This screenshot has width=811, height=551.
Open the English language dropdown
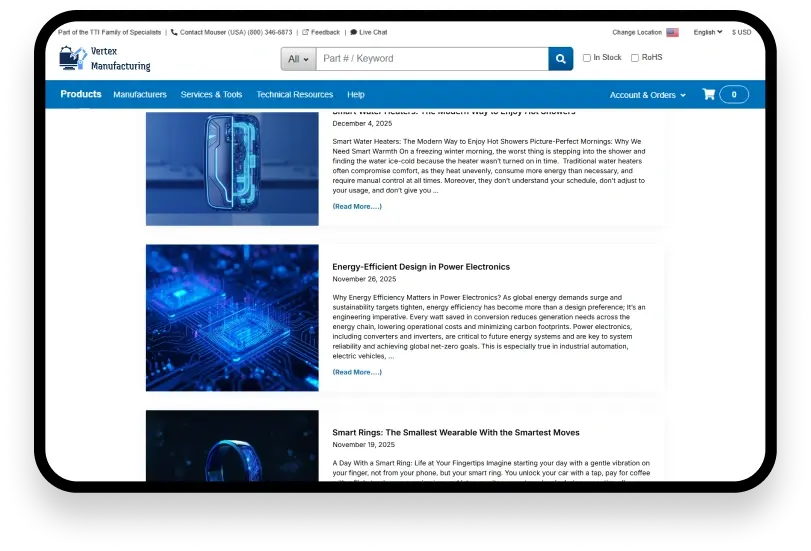(x=708, y=32)
